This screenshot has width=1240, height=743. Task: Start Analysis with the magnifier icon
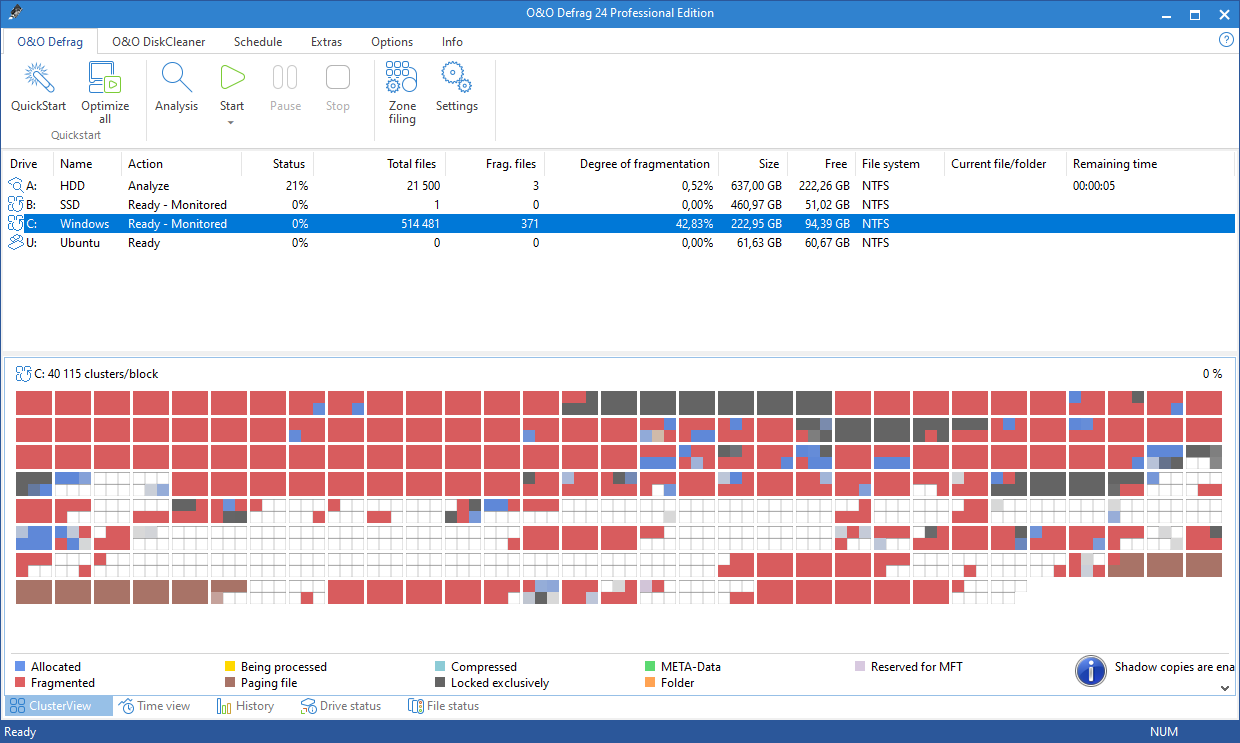tap(176, 78)
